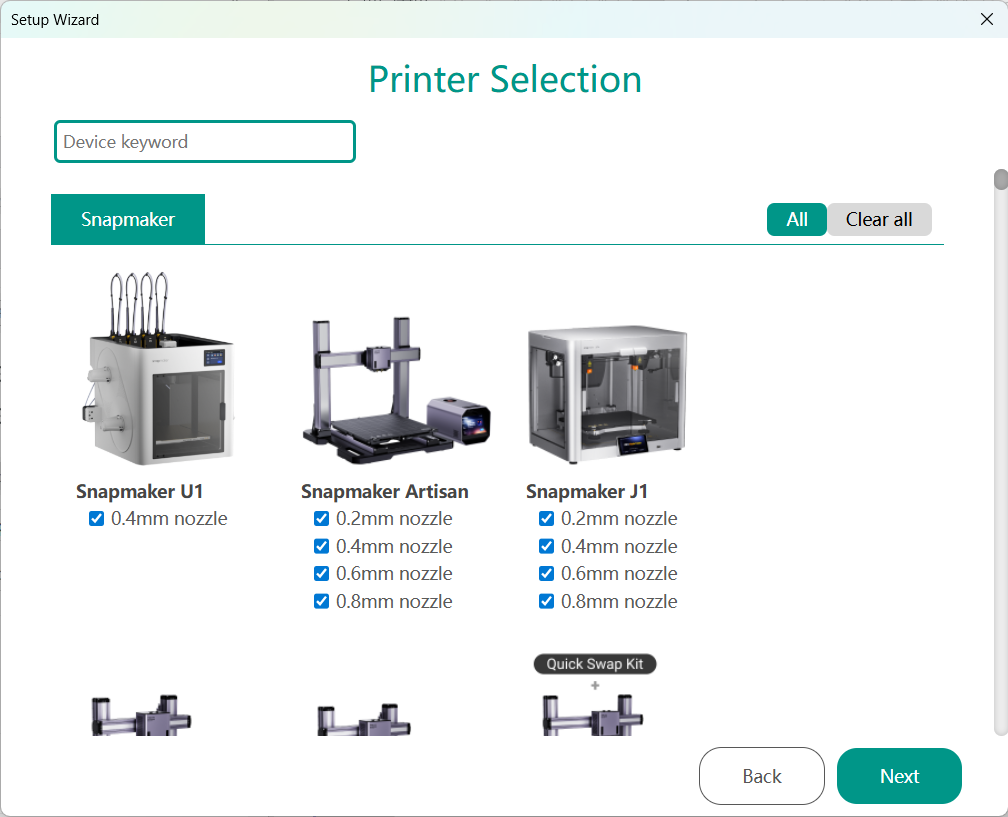This screenshot has width=1008, height=817.
Task: Uncheck Snapmaker J1 0.6mm nozzle
Action: [547, 574]
